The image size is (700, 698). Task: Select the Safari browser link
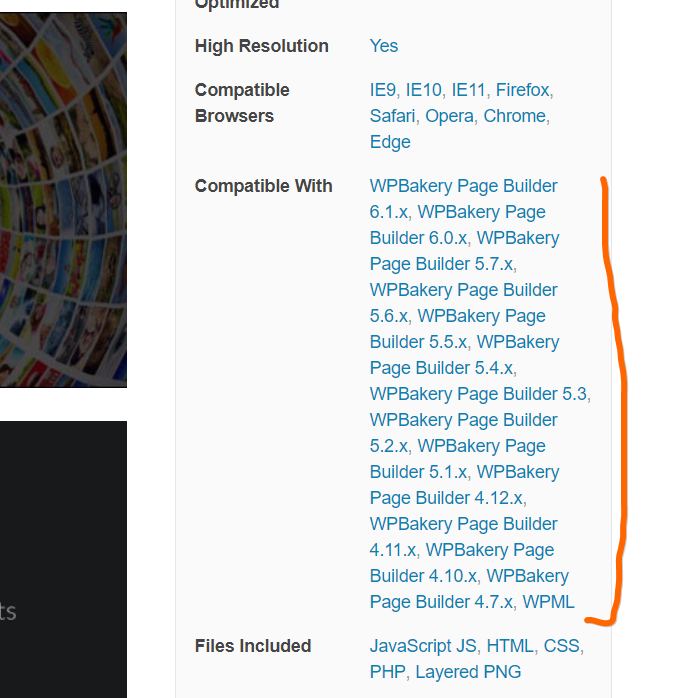pos(392,116)
